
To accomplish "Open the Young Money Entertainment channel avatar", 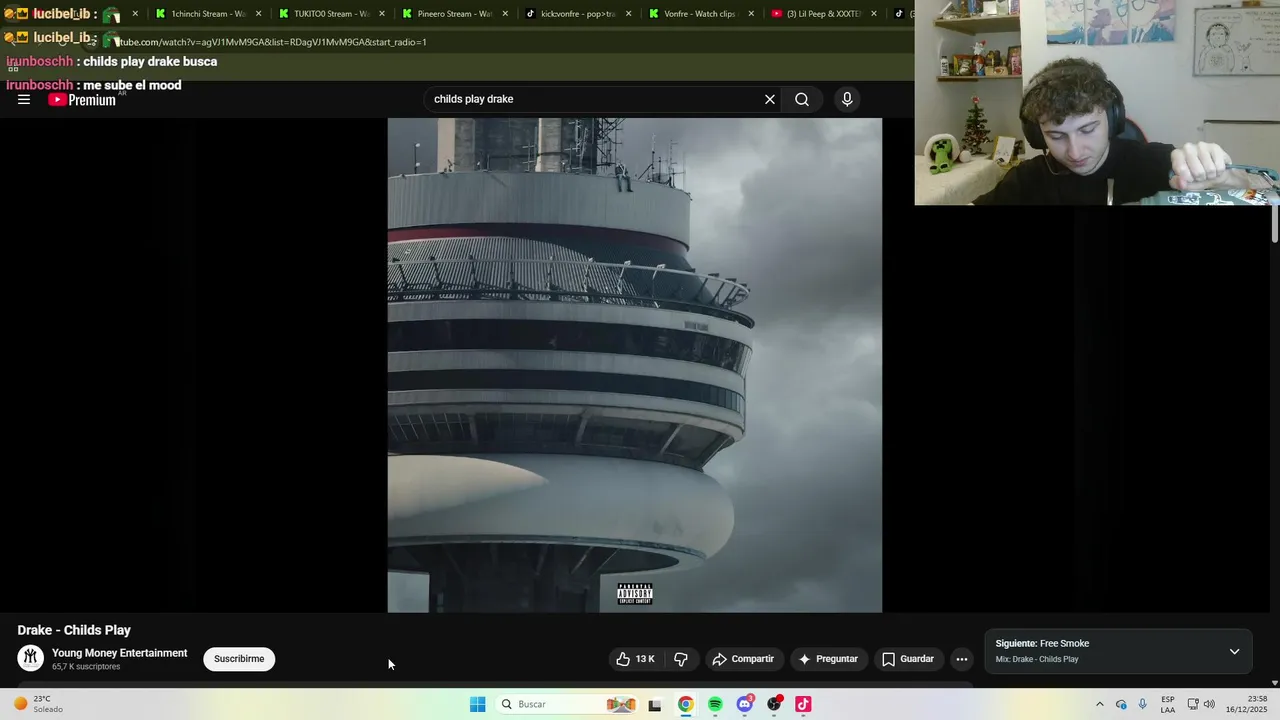I will (x=31, y=658).
